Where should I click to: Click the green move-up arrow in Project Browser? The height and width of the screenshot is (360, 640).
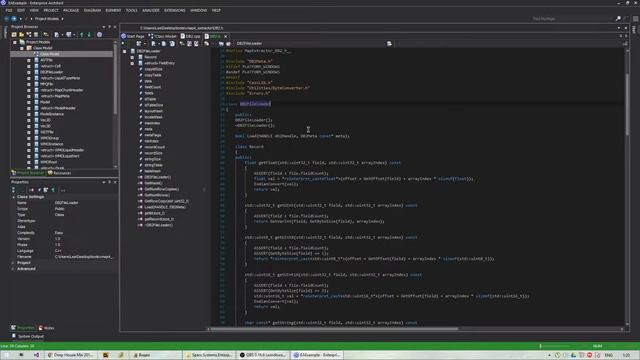82,35
